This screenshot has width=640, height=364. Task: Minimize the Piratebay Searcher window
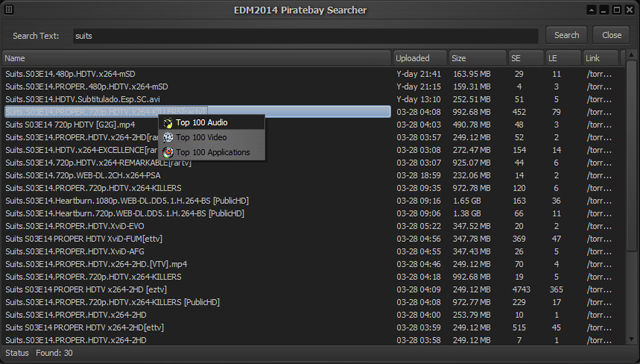(604, 10)
